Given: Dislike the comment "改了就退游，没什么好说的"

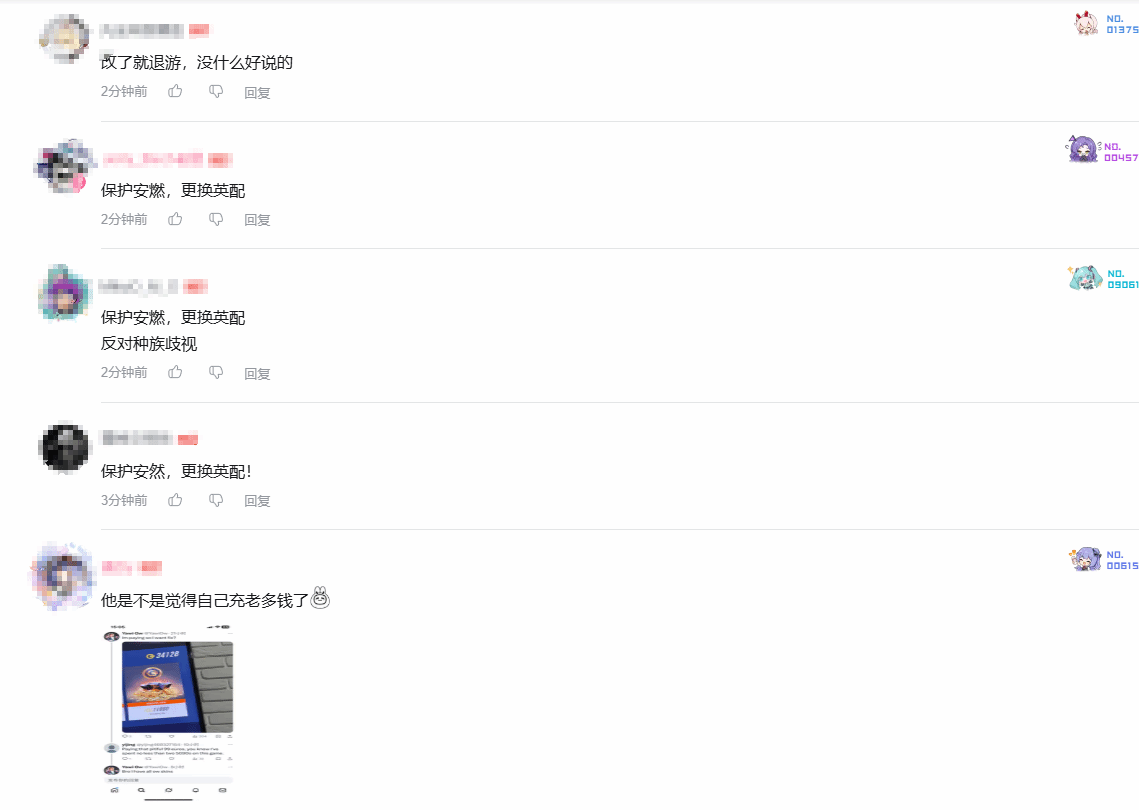Looking at the screenshot, I should point(216,92).
